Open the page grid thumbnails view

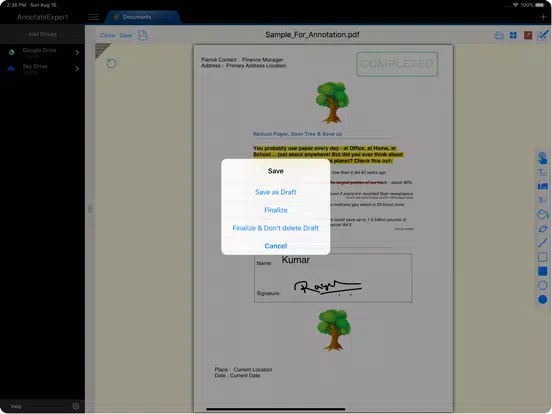[513, 35]
